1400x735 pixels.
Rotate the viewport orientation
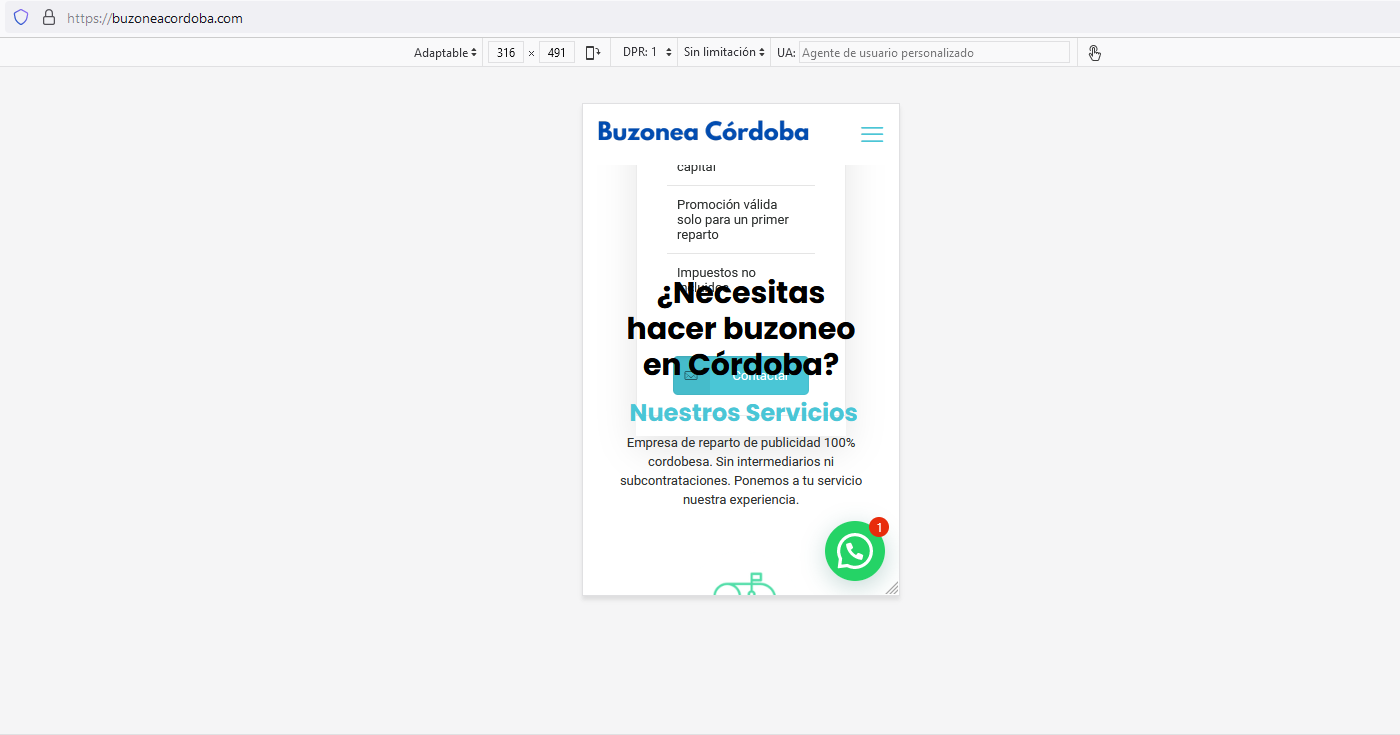point(593,53)
